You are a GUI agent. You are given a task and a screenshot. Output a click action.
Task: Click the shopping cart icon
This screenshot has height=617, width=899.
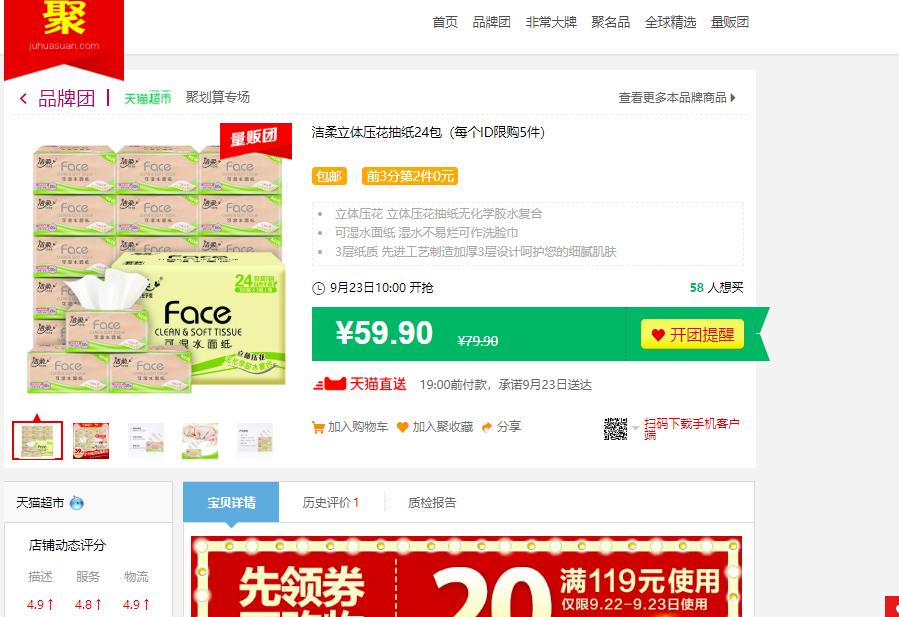318,427
